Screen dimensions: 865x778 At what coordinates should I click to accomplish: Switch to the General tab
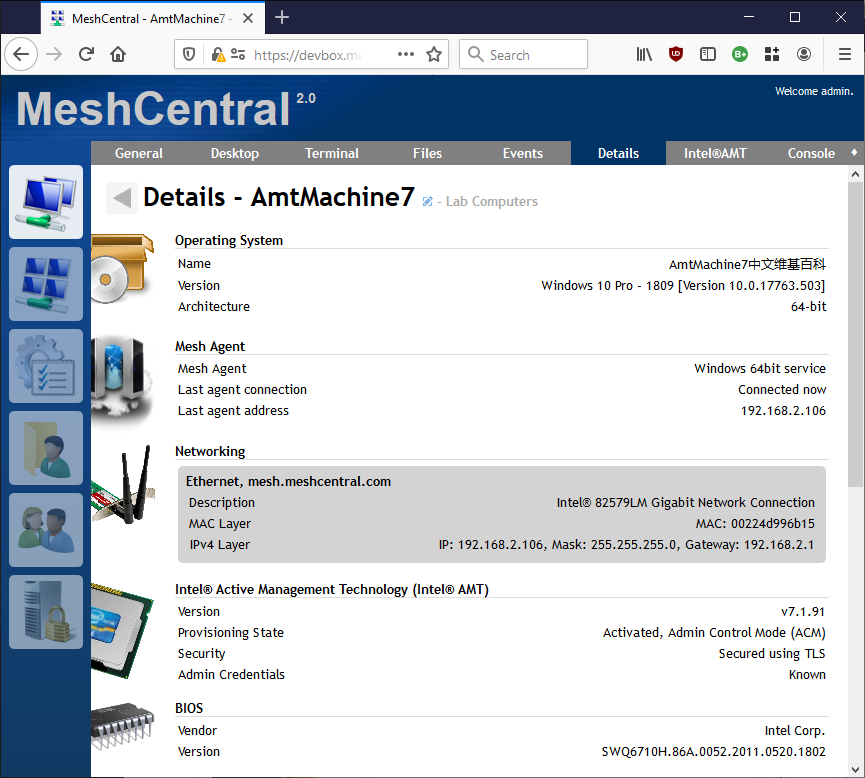click(x=138, y=153)
